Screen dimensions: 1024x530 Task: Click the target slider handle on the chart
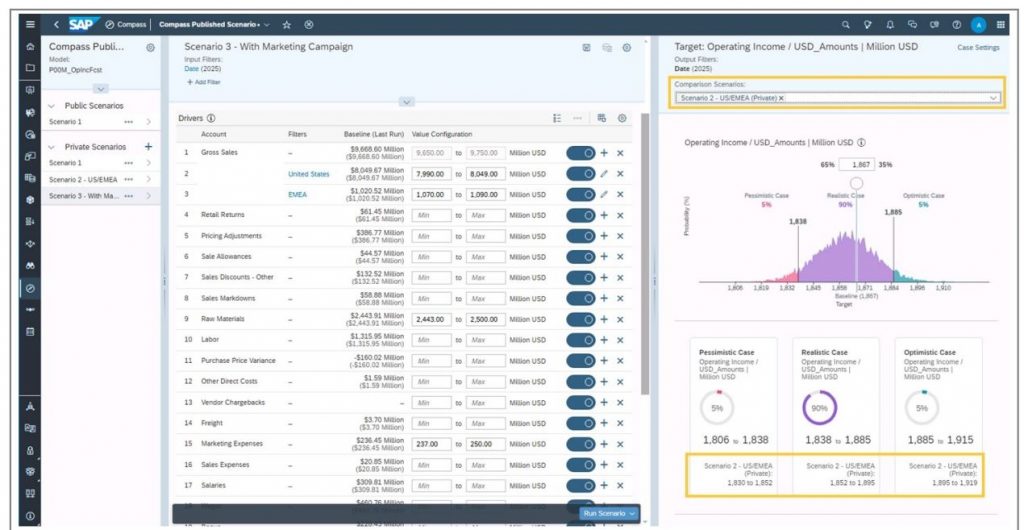tap(856, 183)
